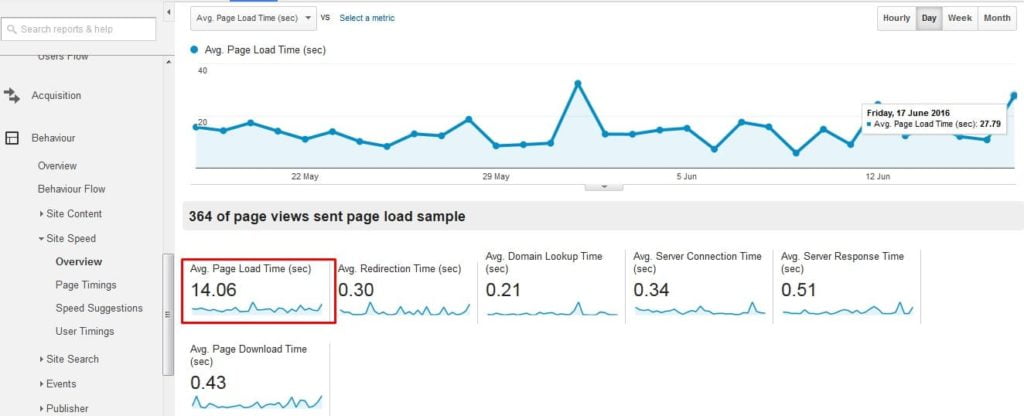Switch chart to Day view
This screenshot has height=416, width=1024.
[929, 18]
